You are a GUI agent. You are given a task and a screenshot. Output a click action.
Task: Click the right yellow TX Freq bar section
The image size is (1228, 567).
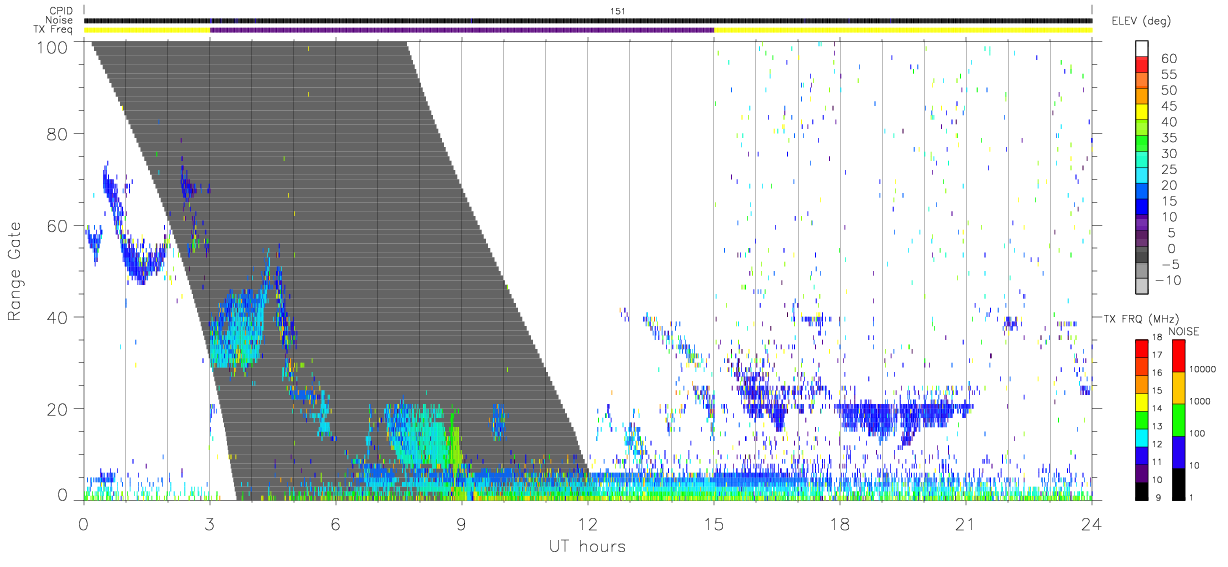(903, 30)
